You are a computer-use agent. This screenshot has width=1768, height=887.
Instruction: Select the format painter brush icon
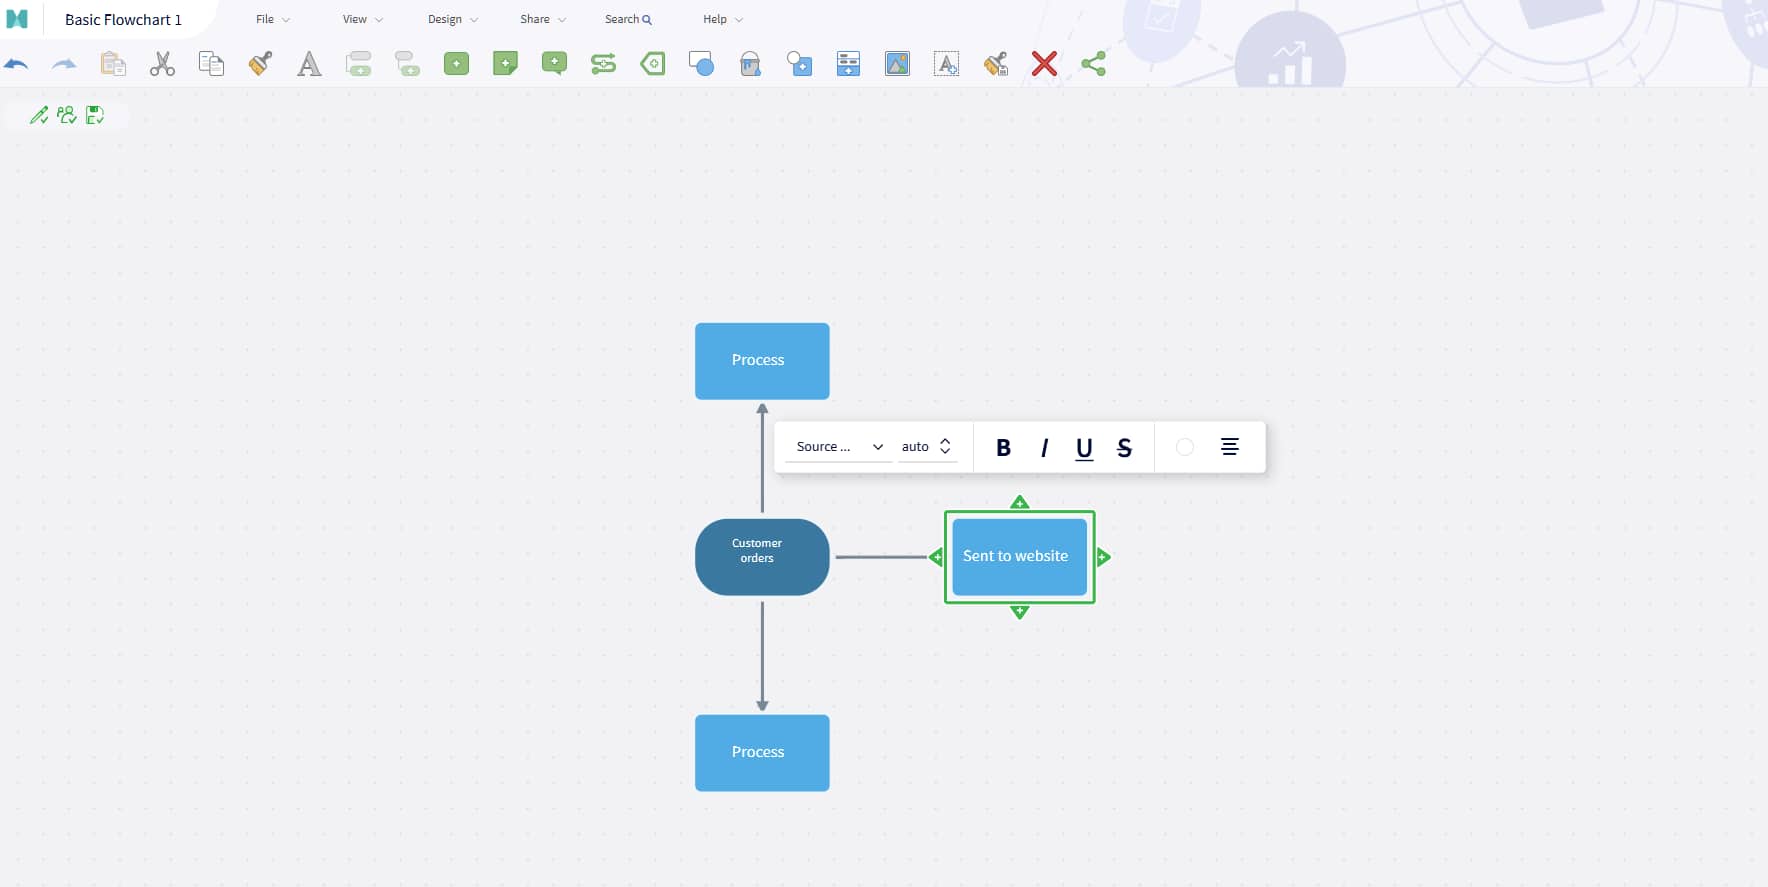click(x=260, y=64)
